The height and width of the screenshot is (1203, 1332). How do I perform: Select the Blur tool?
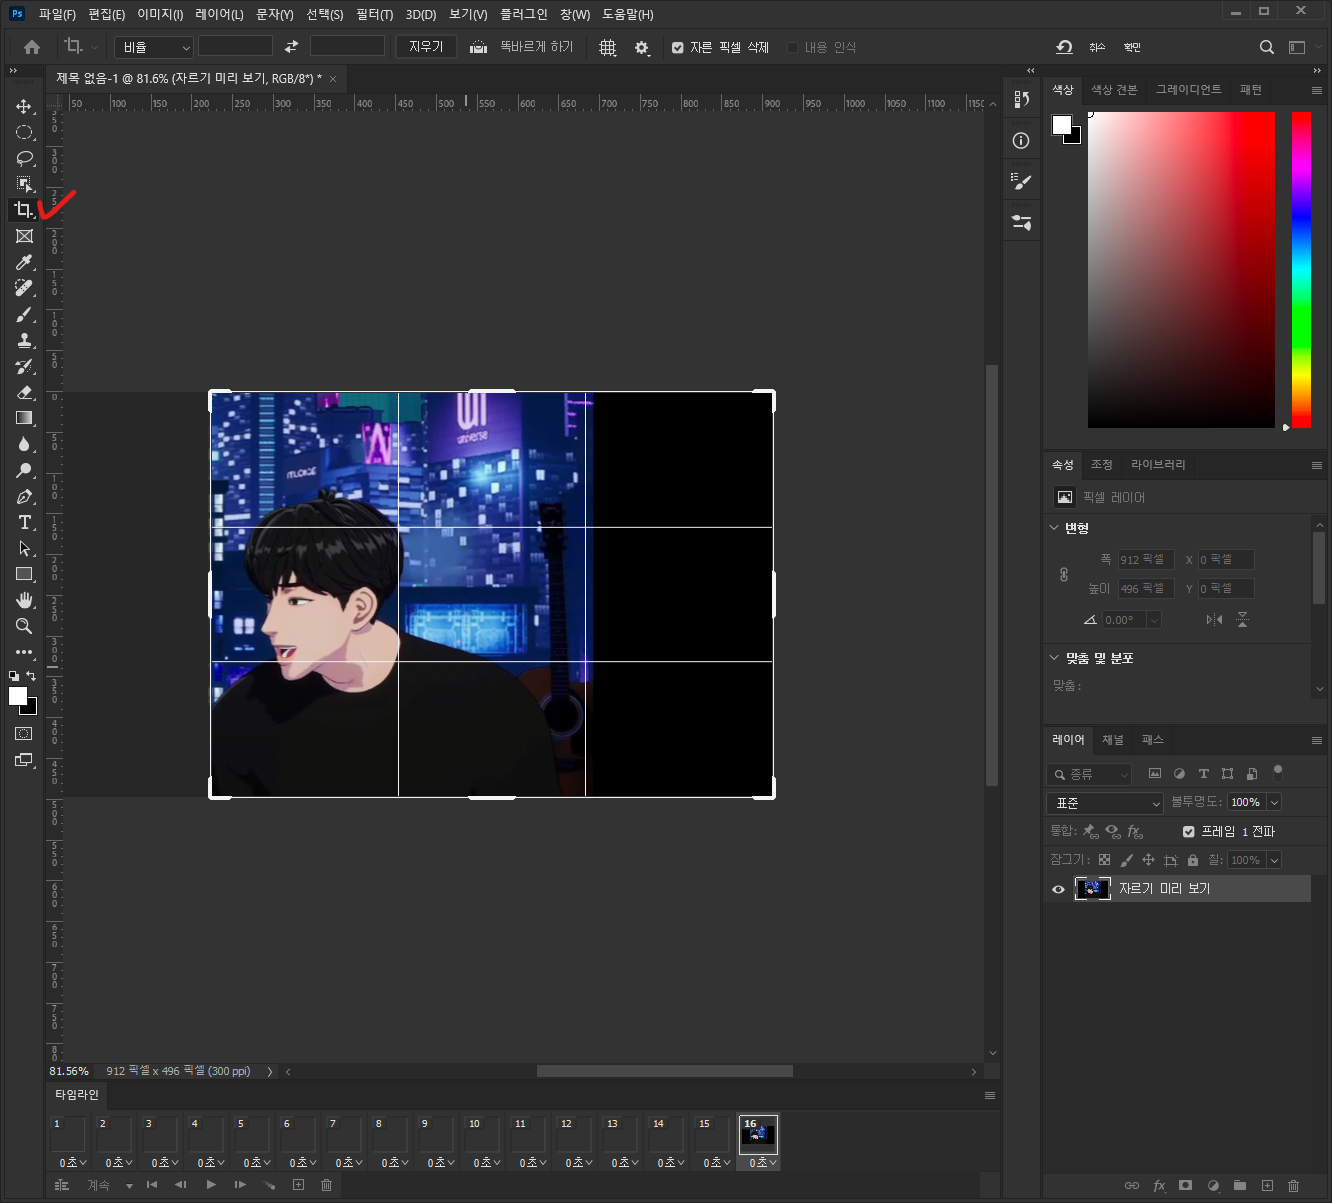[24, 444]
